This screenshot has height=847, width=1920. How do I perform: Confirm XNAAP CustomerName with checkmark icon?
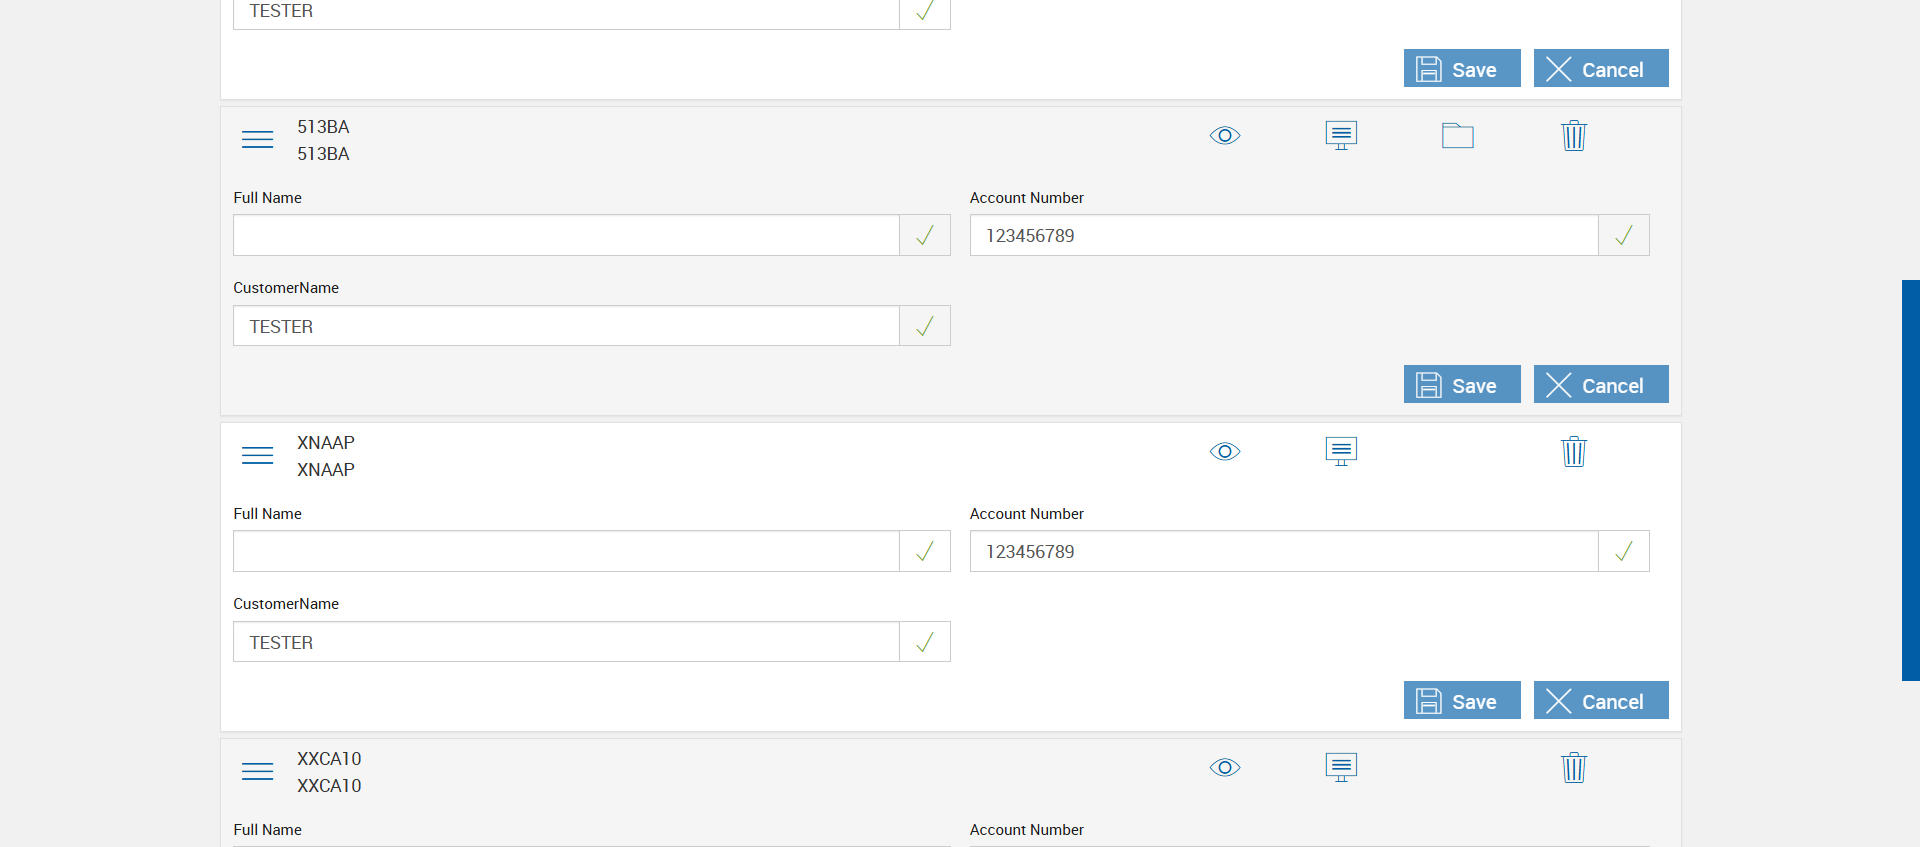(925, 642)
